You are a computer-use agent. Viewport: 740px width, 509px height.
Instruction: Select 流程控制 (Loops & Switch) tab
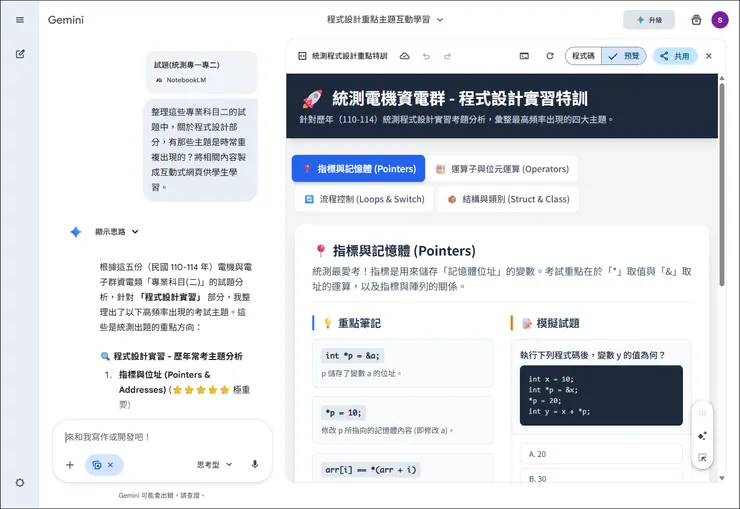(364, 199)
